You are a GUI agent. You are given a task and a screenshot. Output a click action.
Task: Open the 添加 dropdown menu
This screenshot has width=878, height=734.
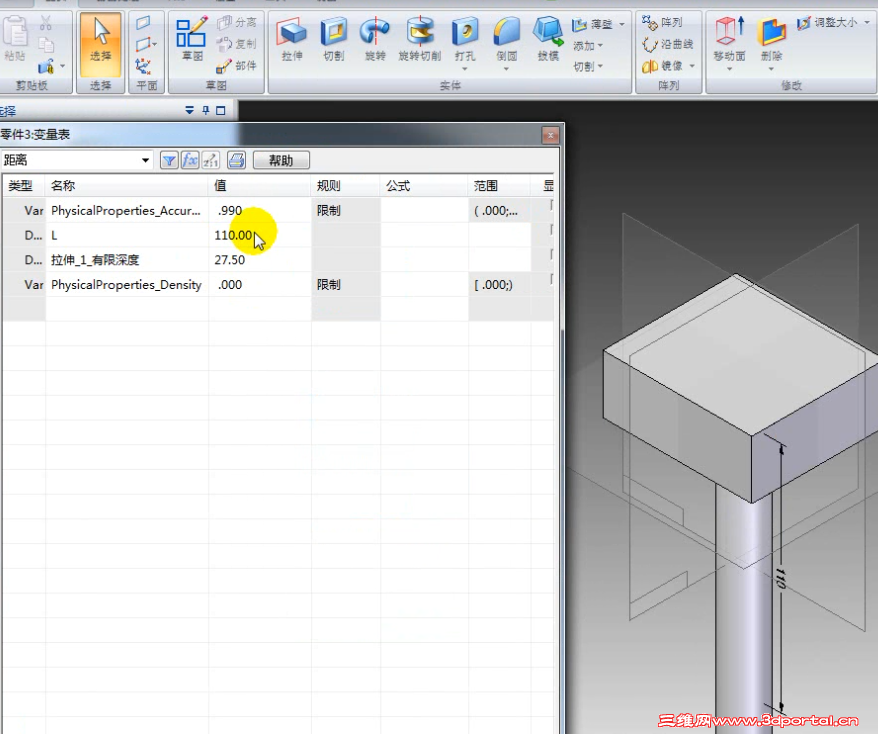click(587, 45)
